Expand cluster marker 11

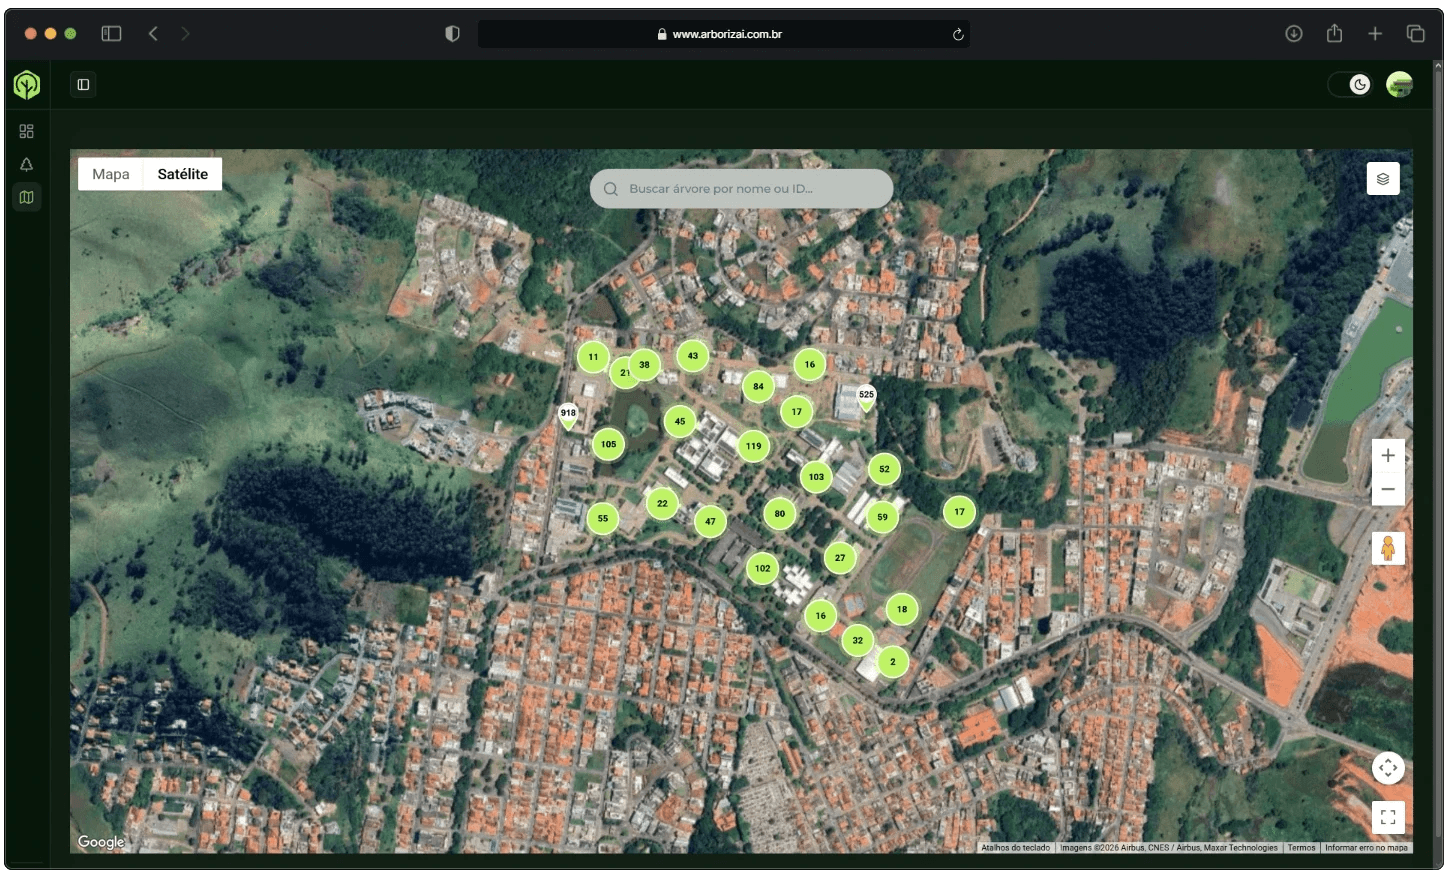click(x=593, y=357)
